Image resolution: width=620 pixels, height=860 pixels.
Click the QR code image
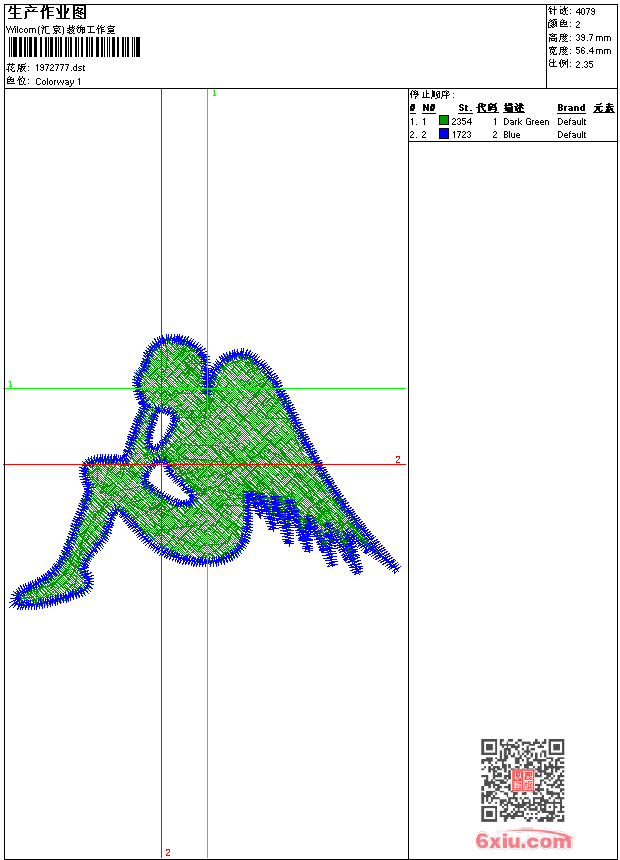pyautogui.click(x=522, y=780)
